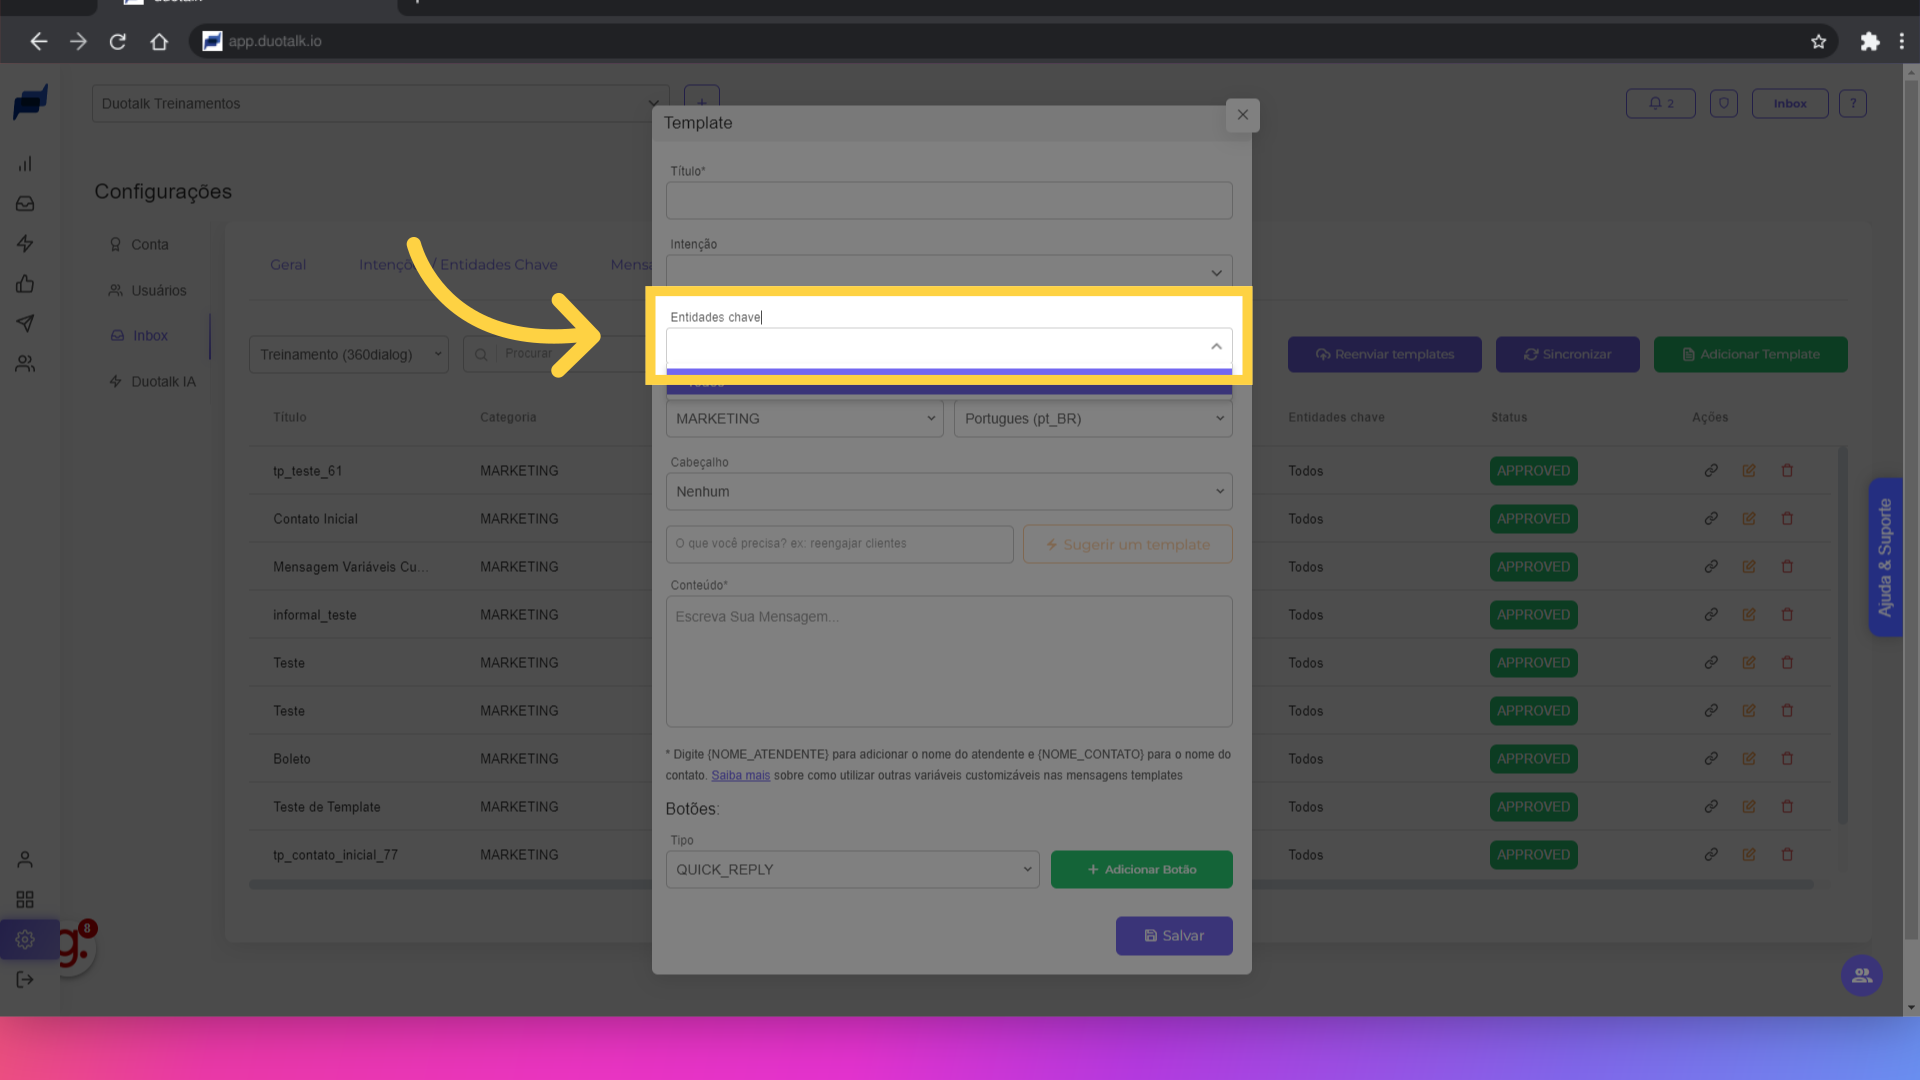Click the Reenviar templates button
This screenshot has height=1080, width=1920.
point(1385,354)
